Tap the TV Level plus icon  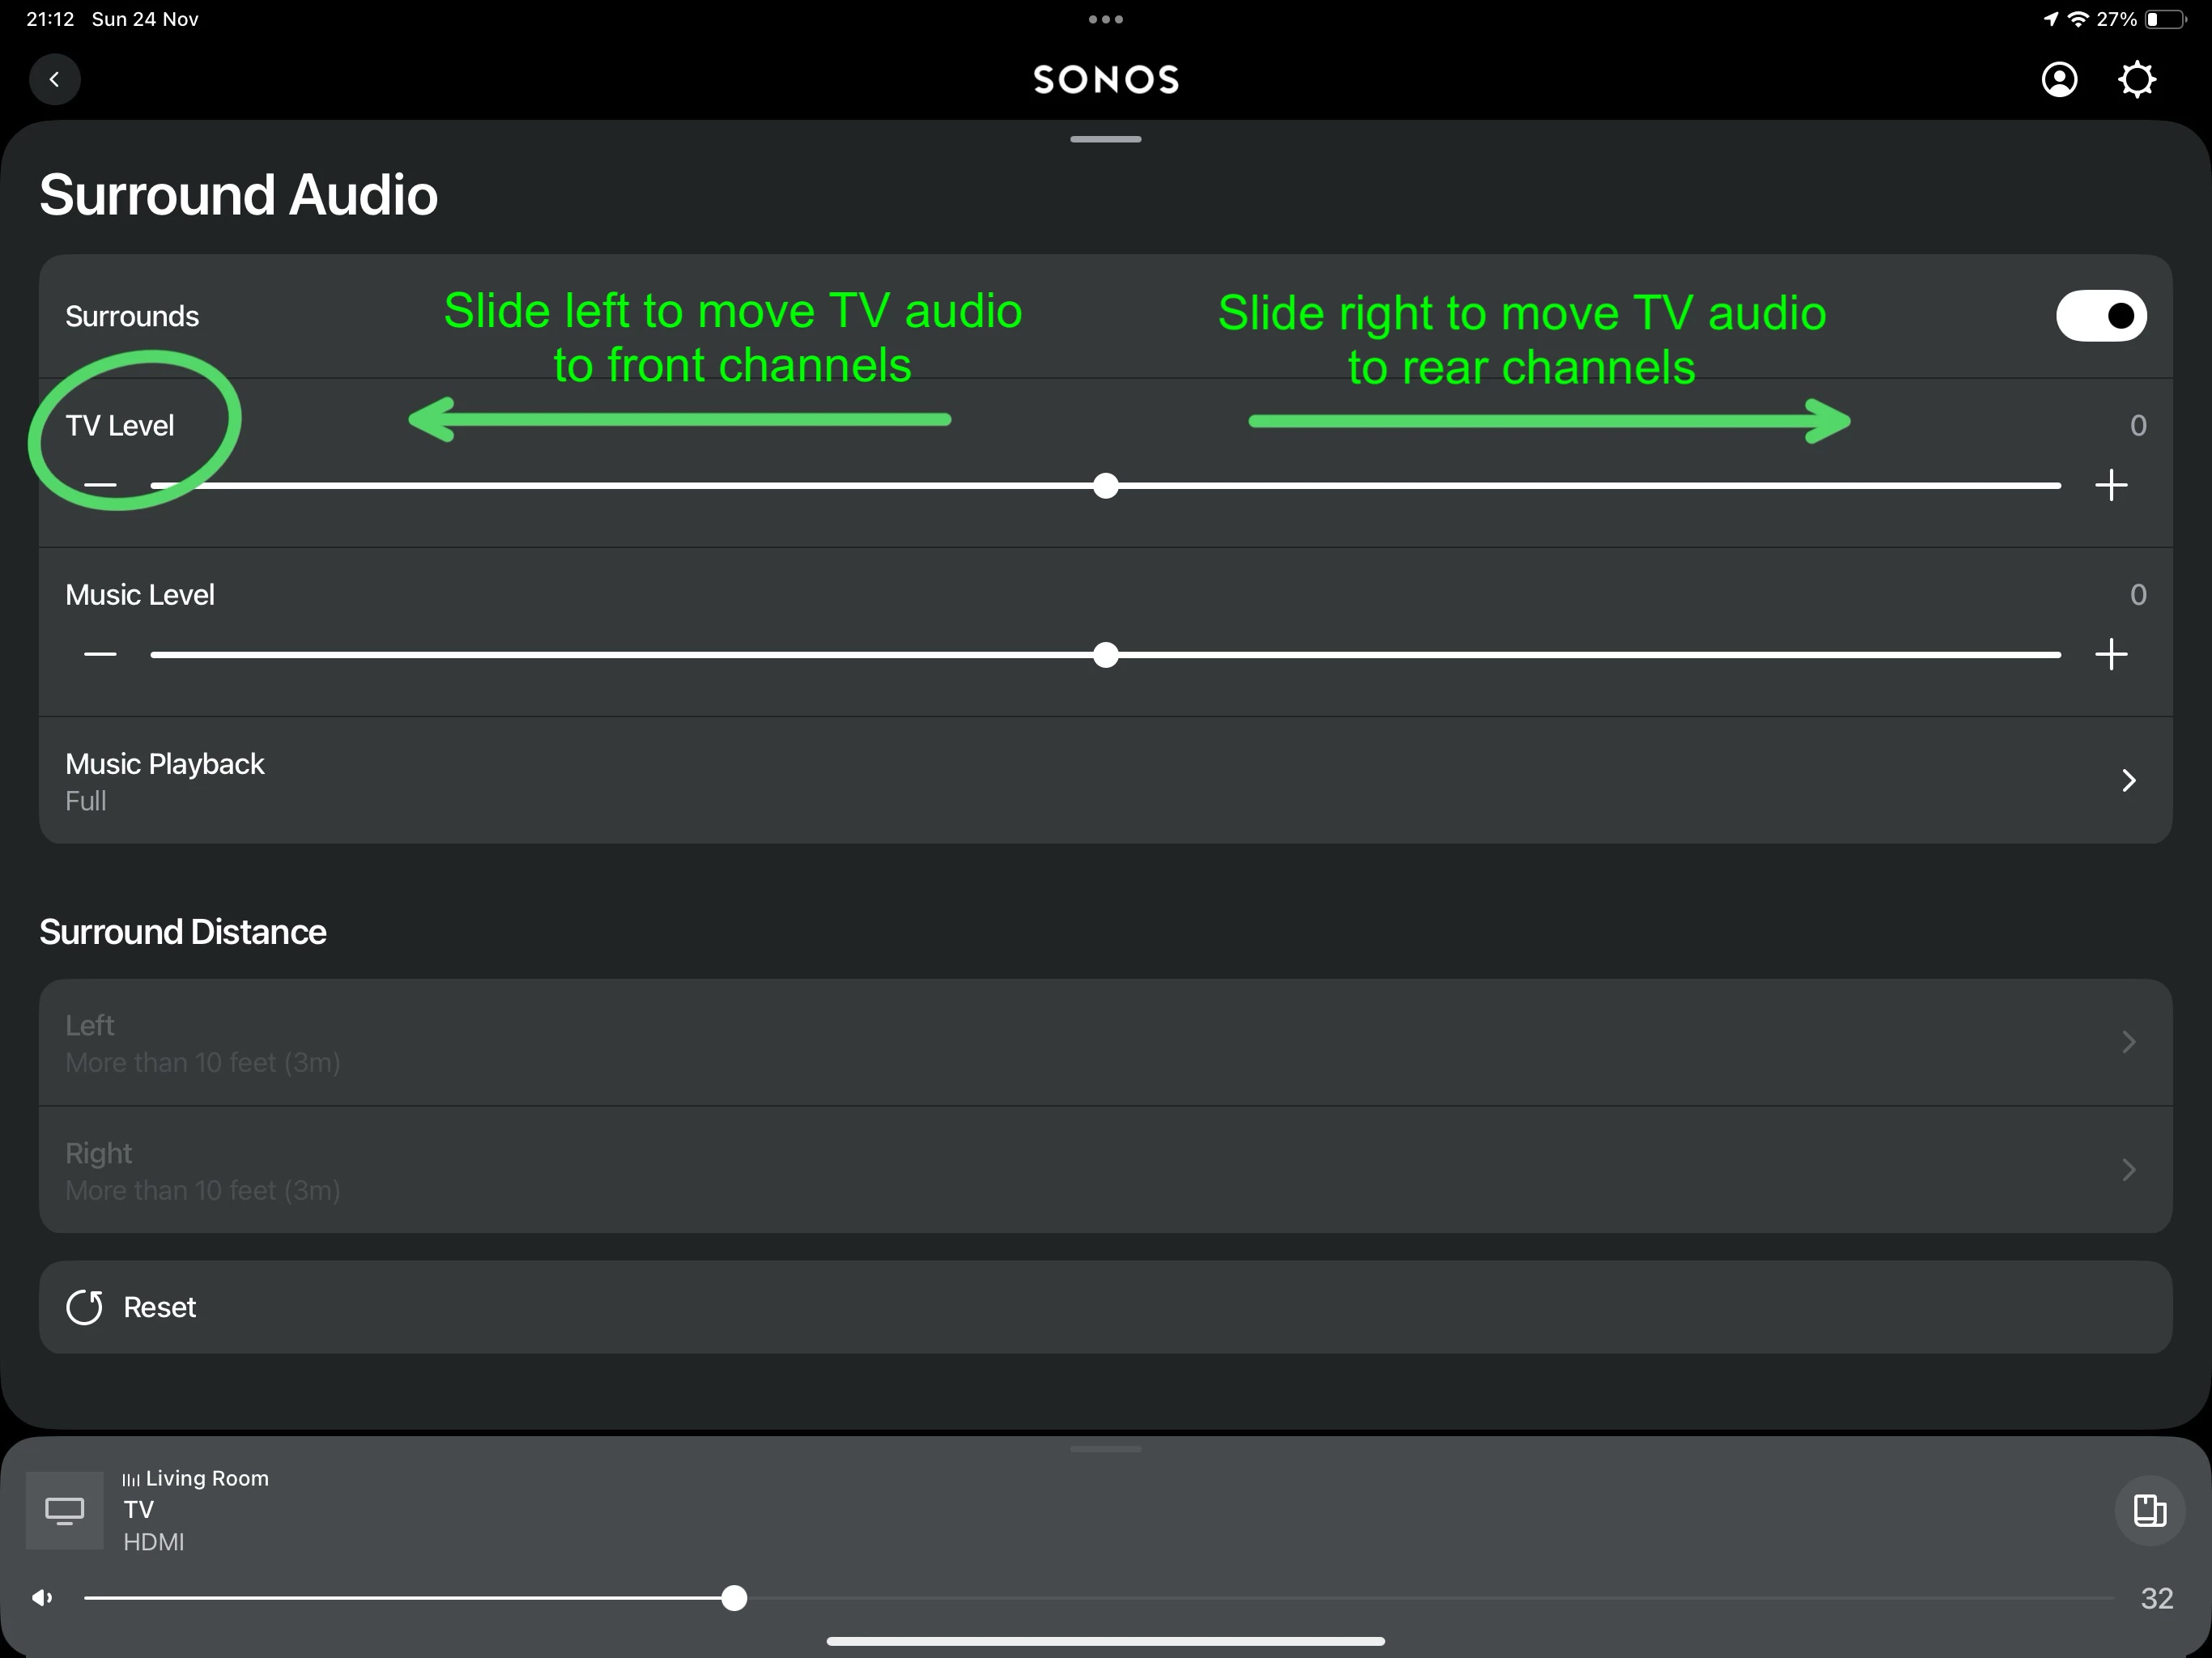tap(2111, 485)
